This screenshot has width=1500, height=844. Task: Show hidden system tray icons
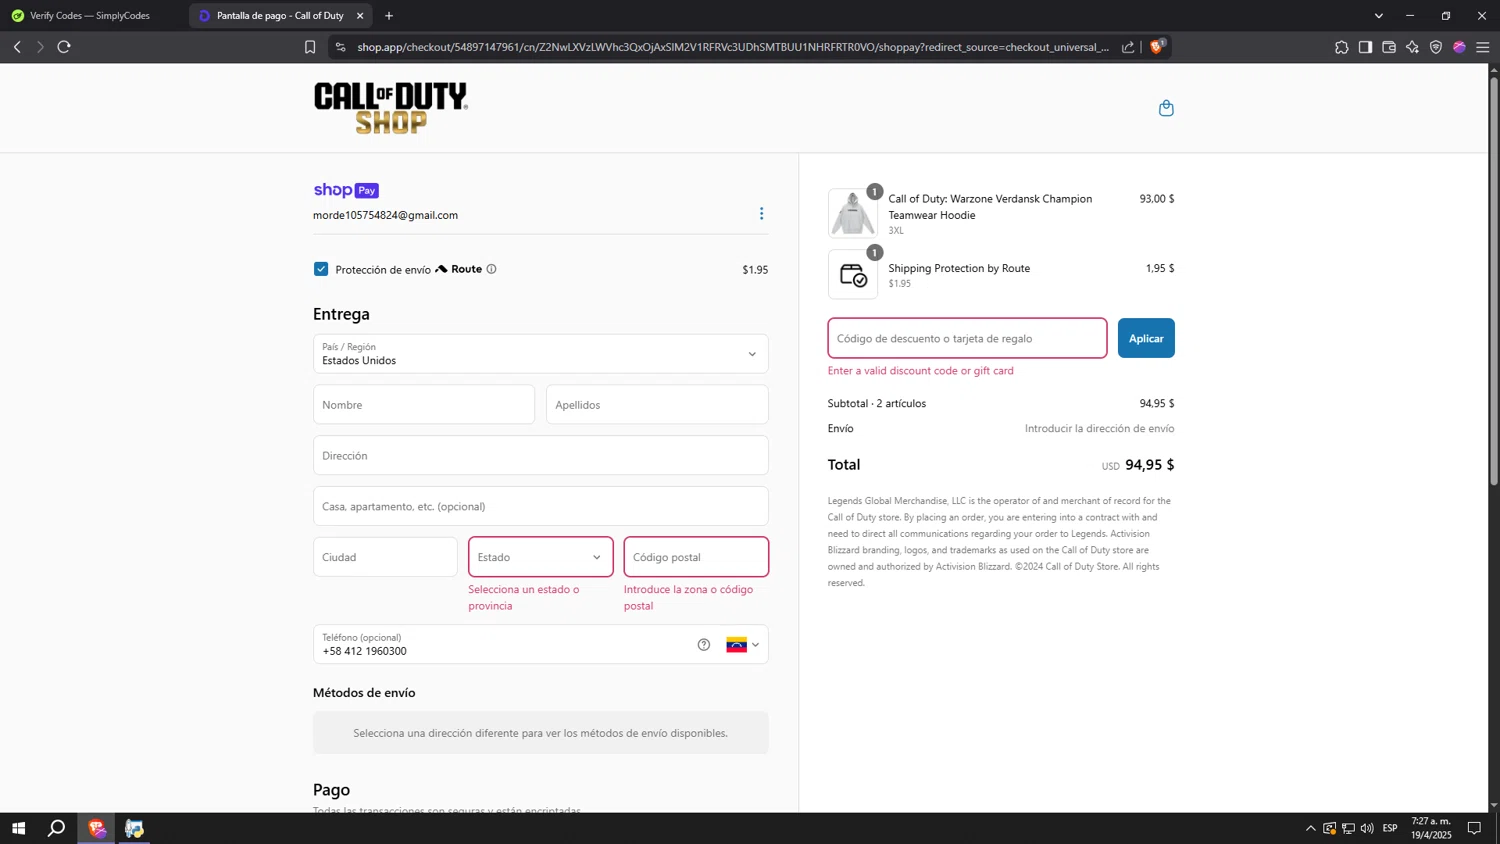(x=1311, y=828)
